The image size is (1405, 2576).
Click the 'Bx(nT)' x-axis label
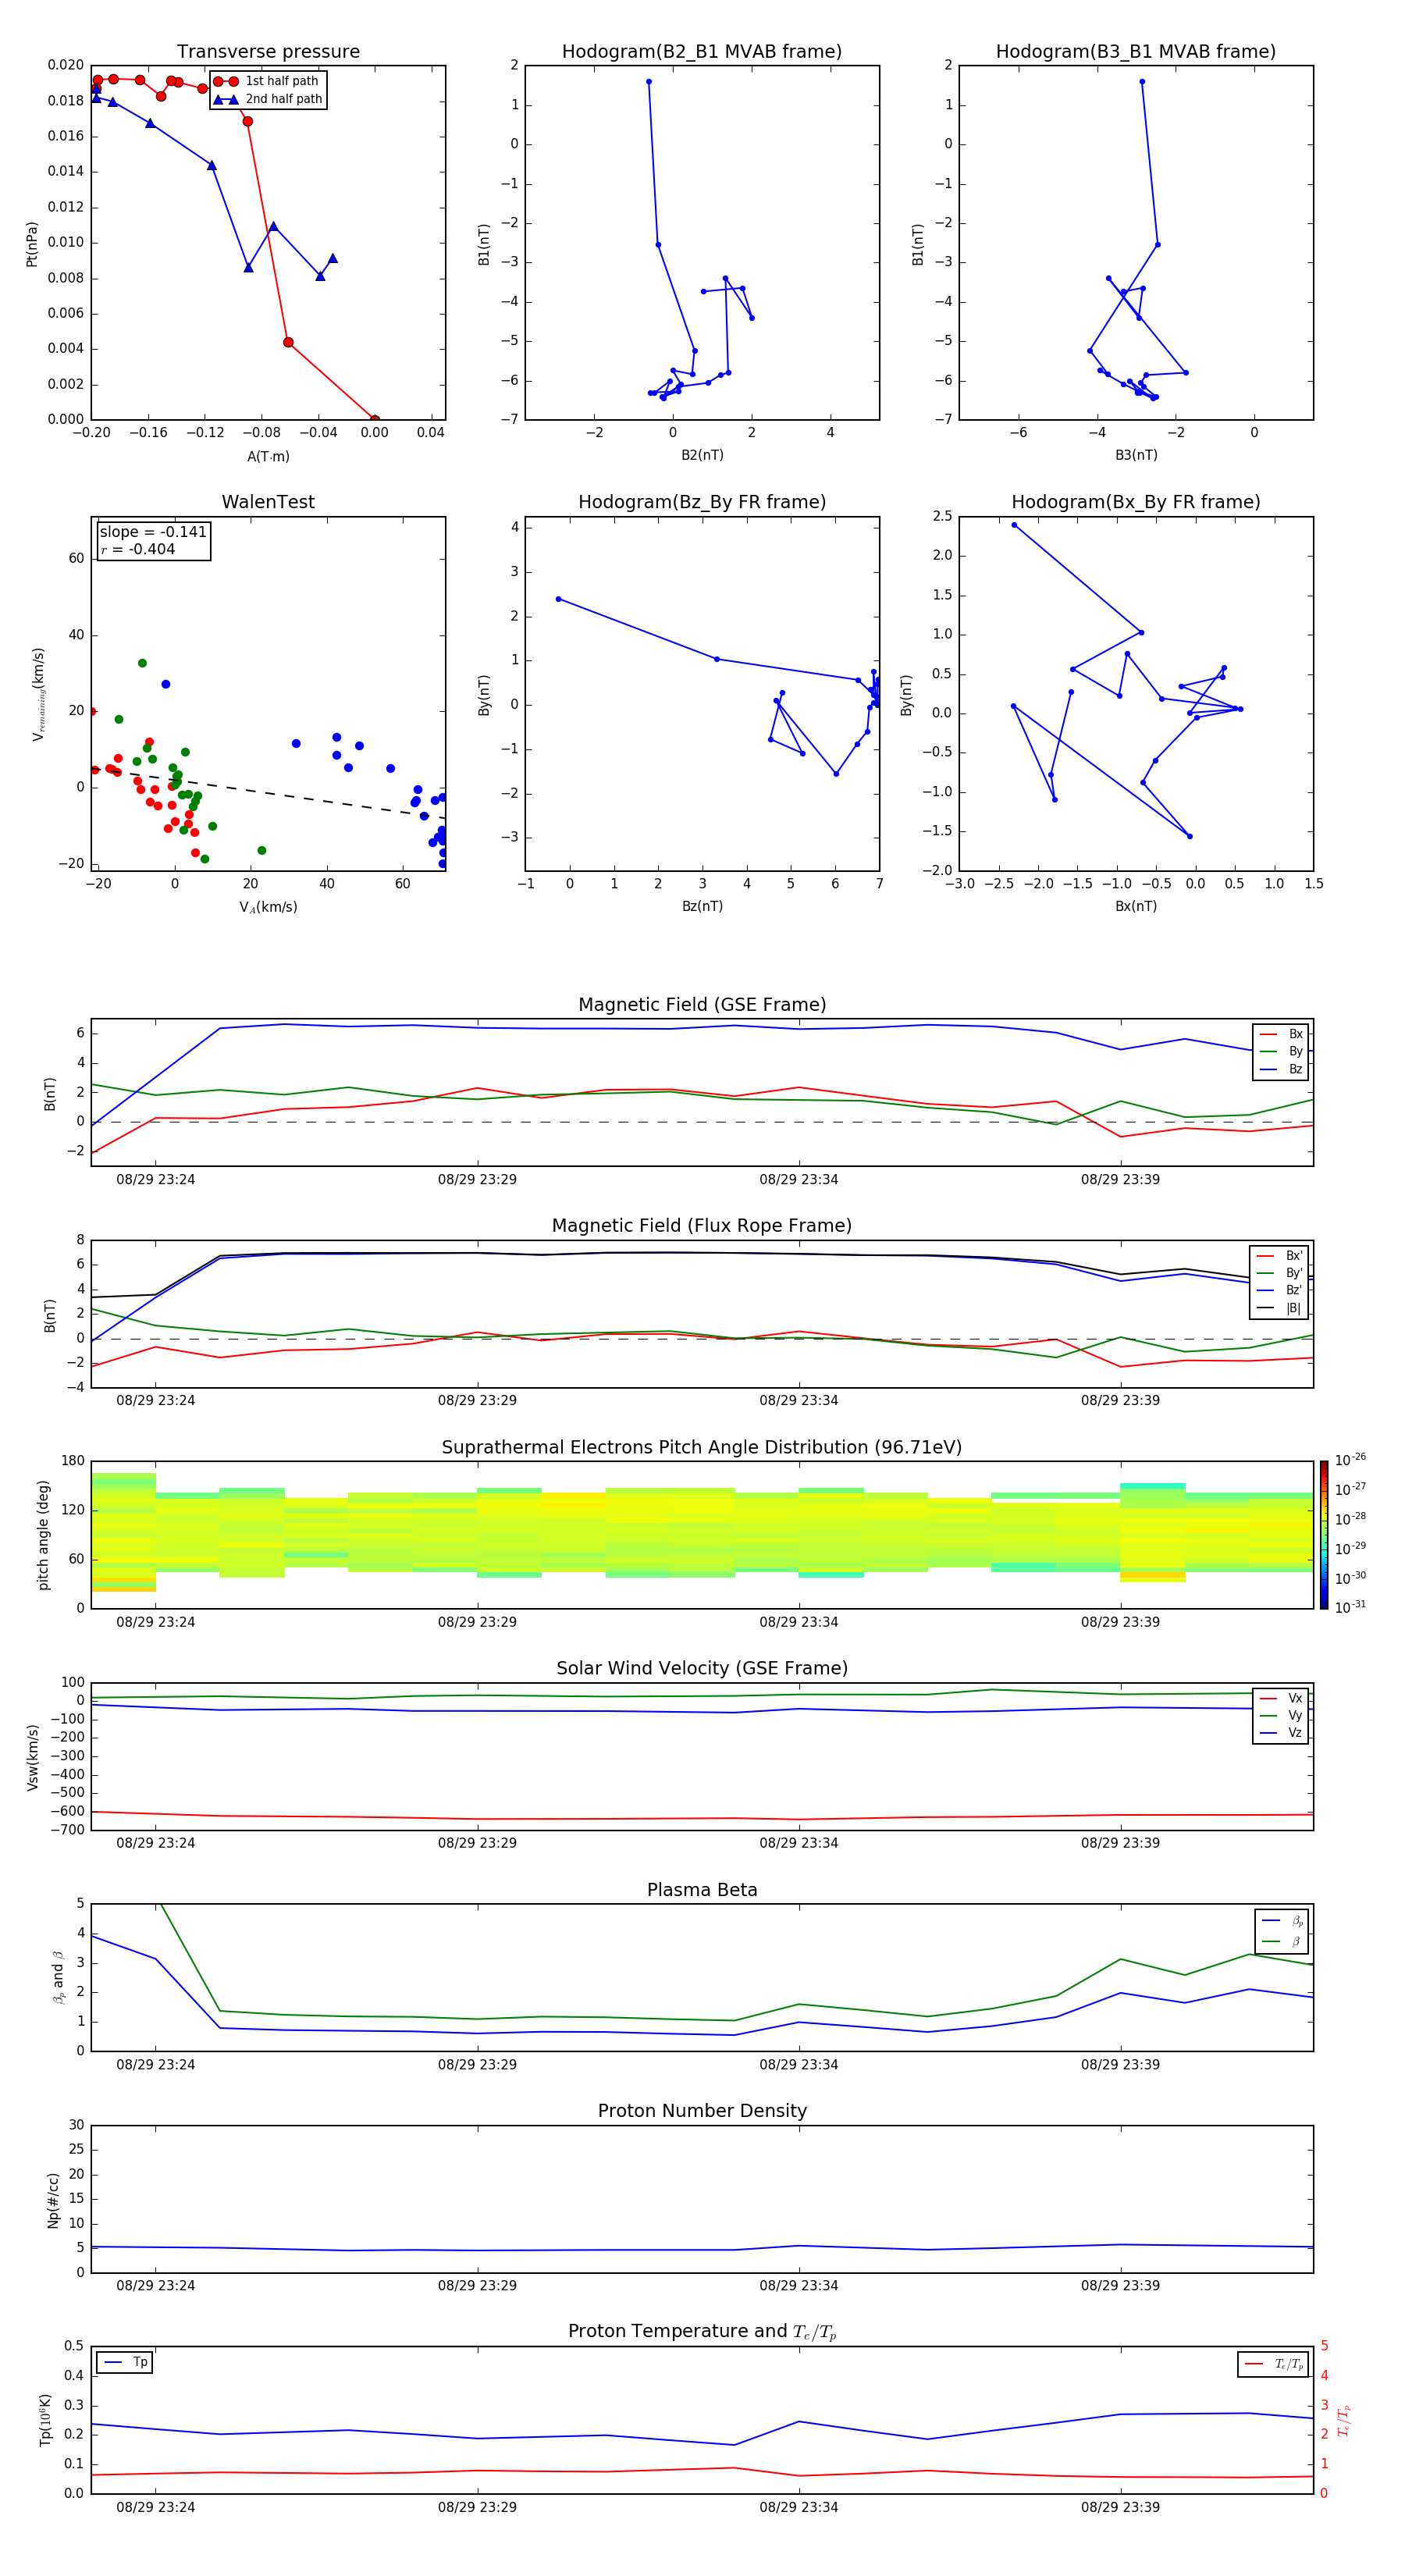tap(1136, 906)
